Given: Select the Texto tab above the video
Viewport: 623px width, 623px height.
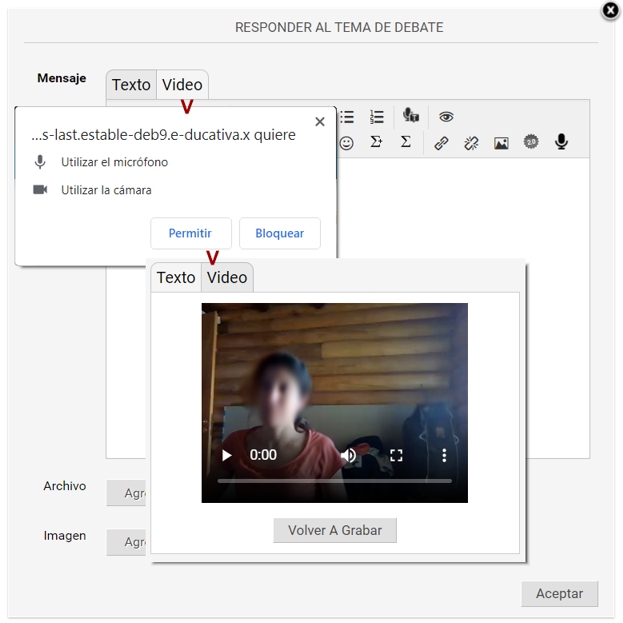Looking at the screenshot, I should (x=176, y=277).
